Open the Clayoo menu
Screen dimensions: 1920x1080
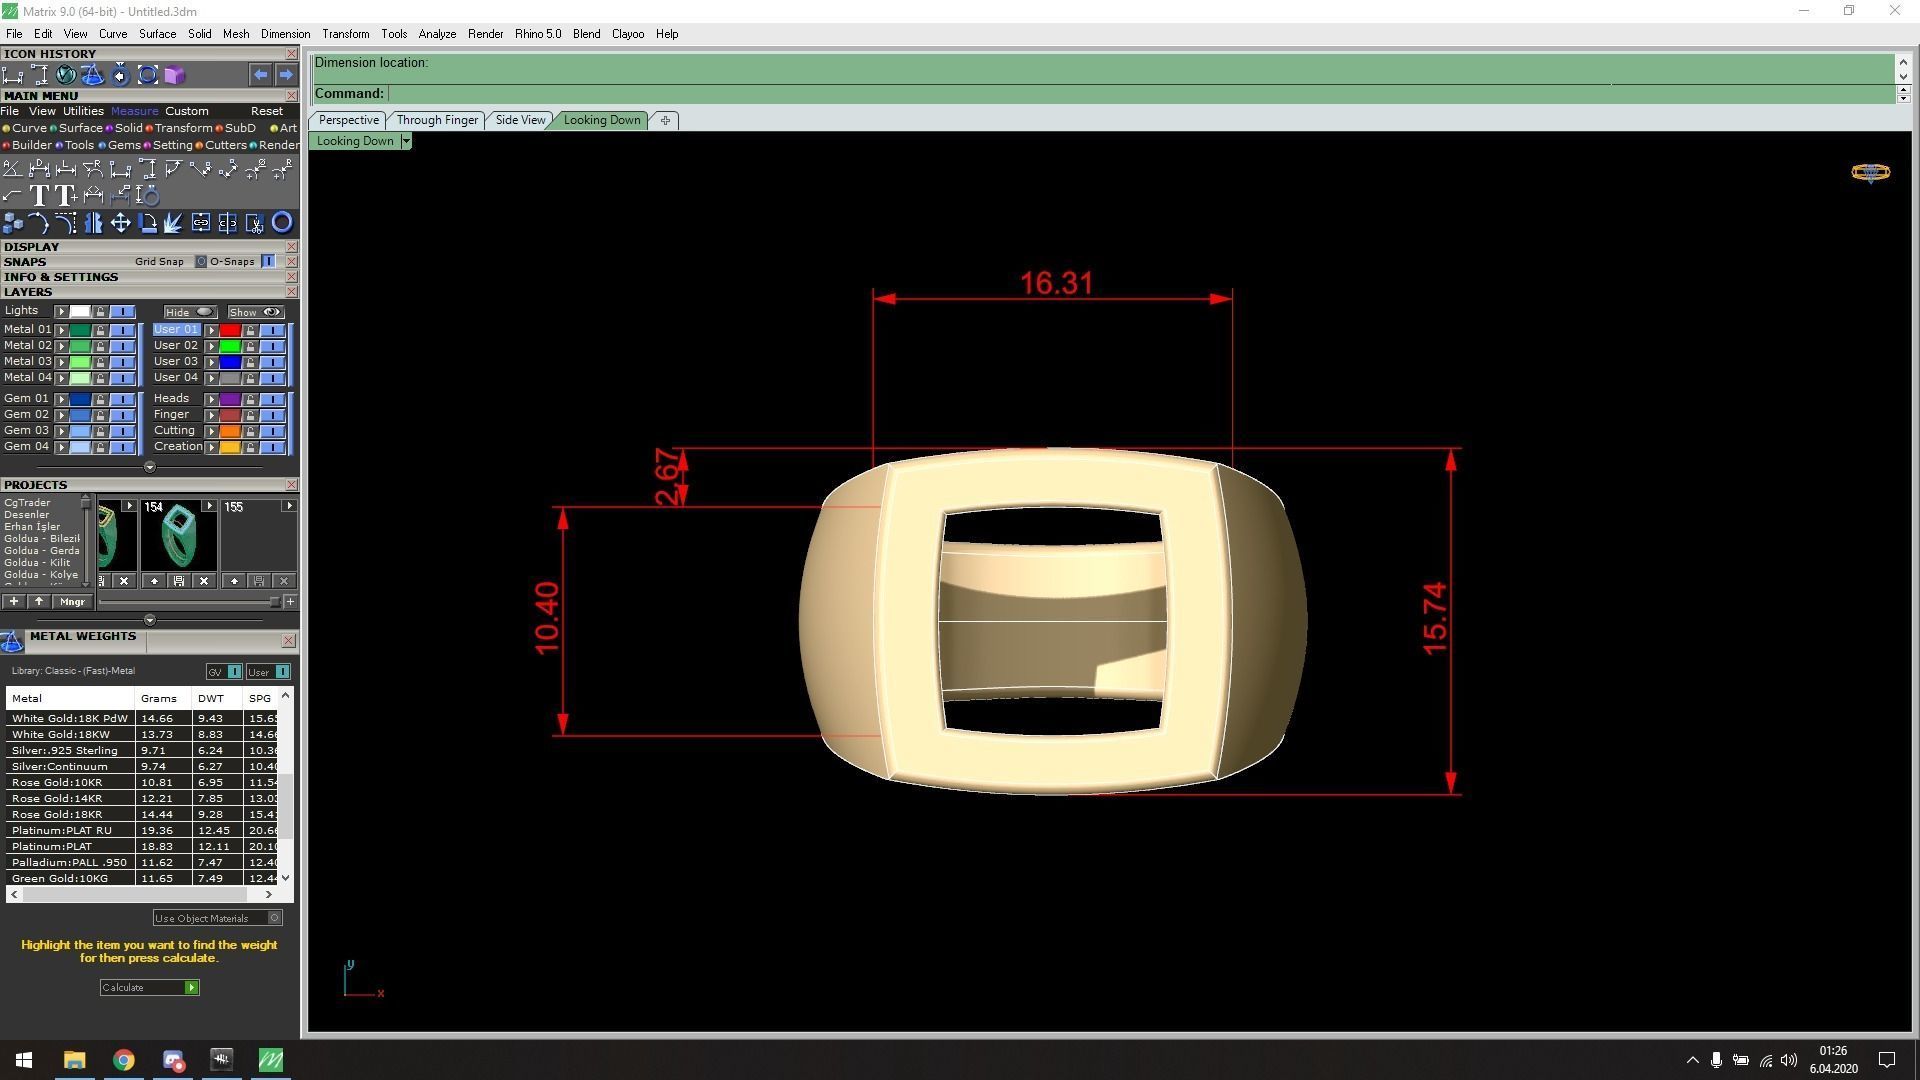point(628,34)
